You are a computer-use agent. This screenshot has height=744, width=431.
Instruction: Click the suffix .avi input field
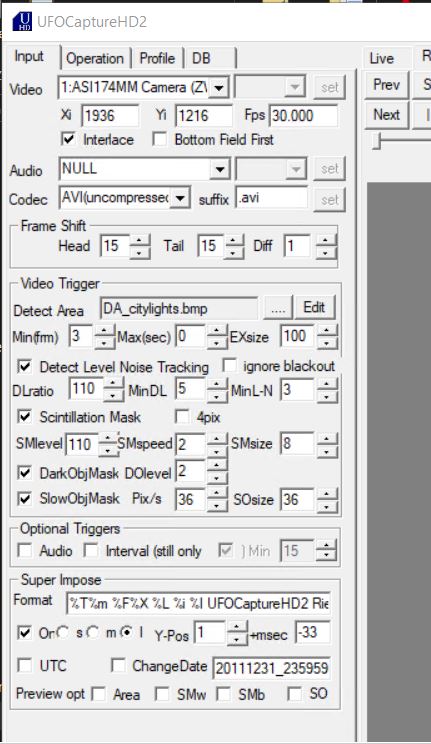271,197
